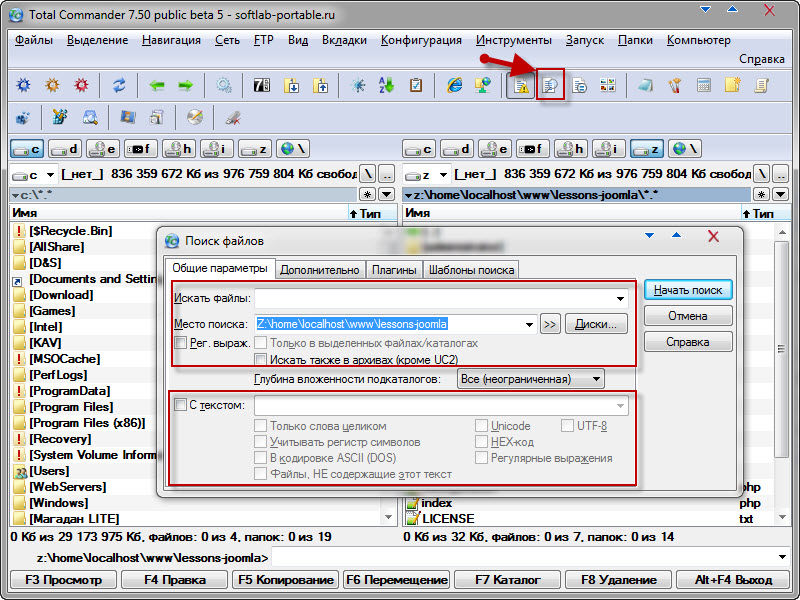The image size is (800, 600).
Task: Tick the С текстом checkbox
Action: click(180, 405)
